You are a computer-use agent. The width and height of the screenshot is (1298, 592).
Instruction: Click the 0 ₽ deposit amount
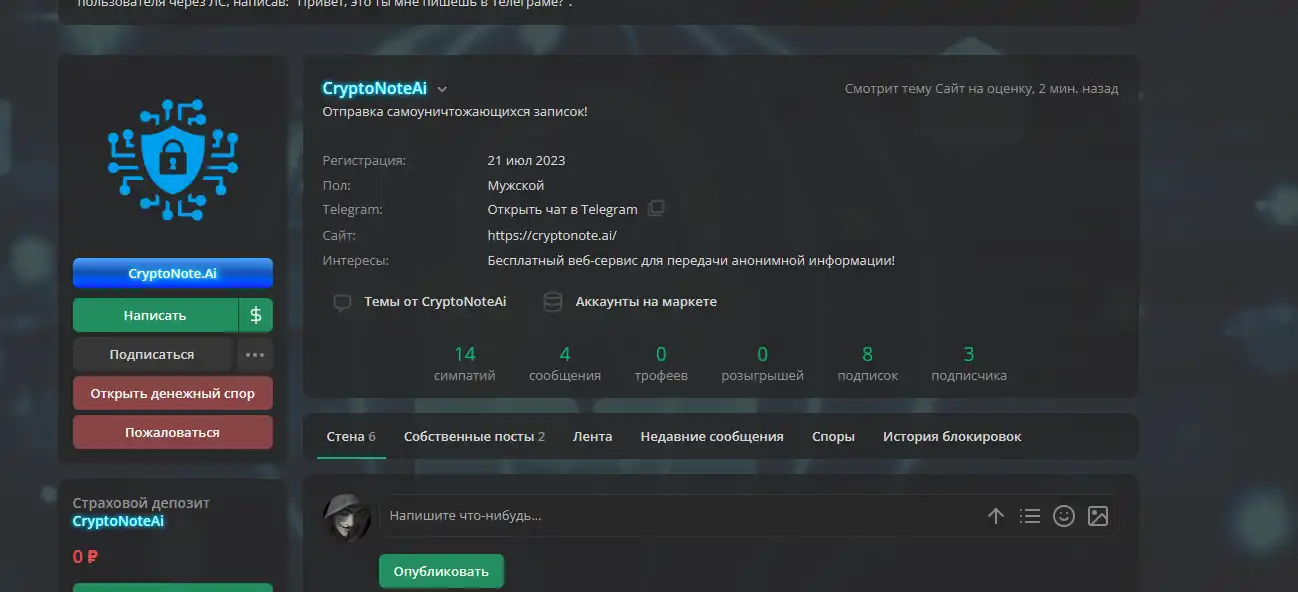pos(86,557)
